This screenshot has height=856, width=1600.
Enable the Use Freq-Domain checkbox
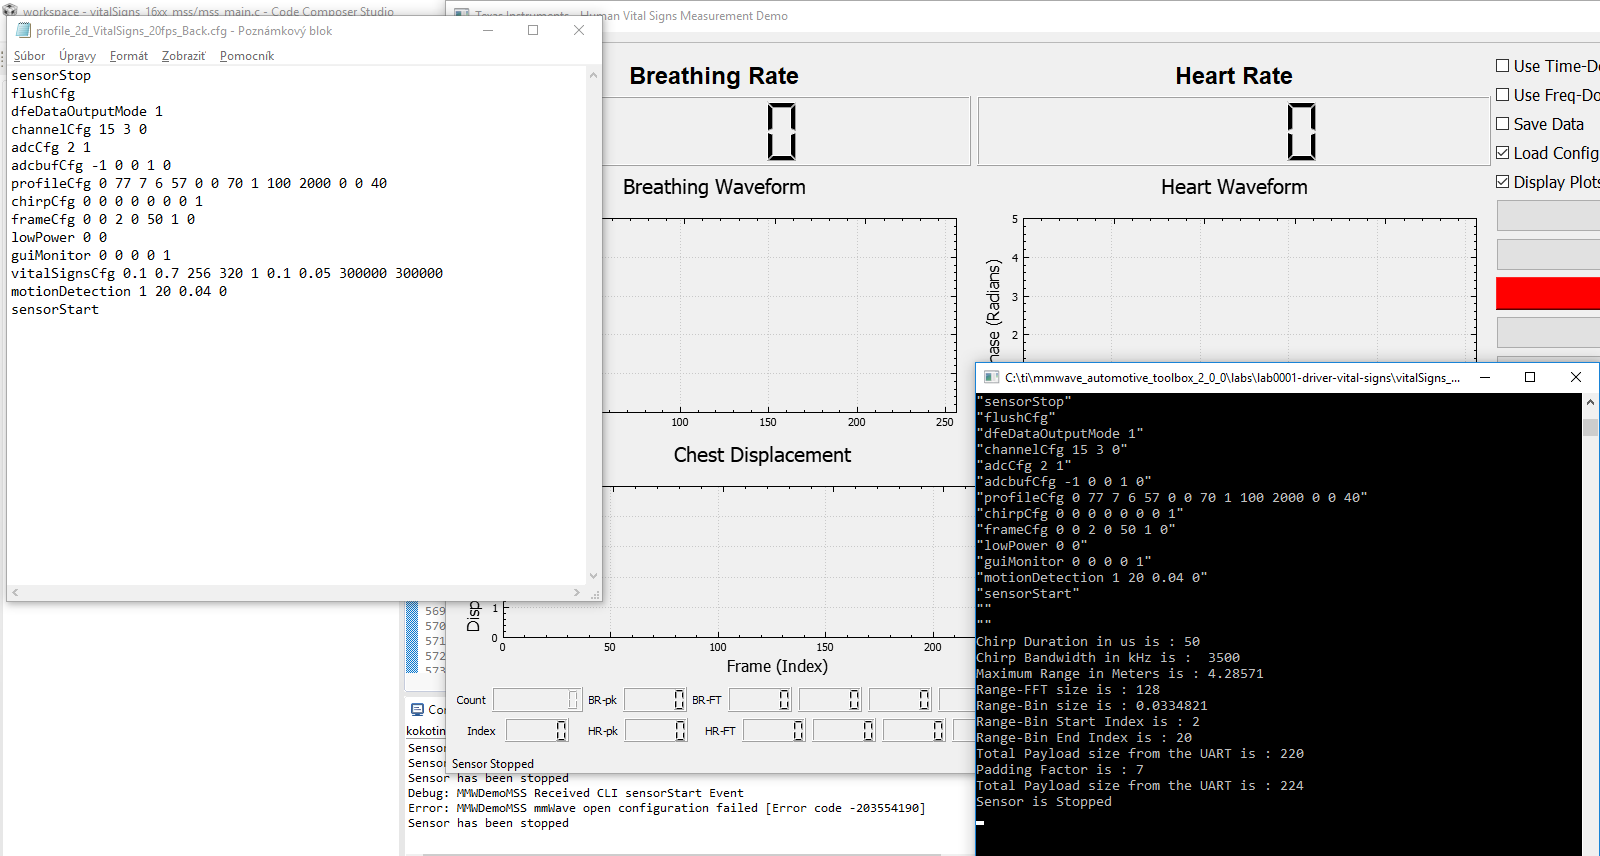point(1502,95)
